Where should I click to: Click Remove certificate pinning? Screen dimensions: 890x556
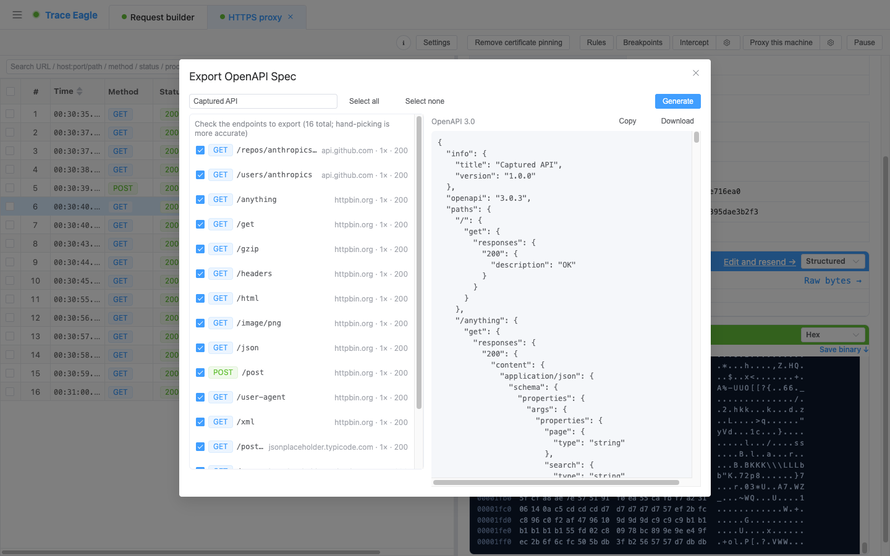click(x=518, y=43)
